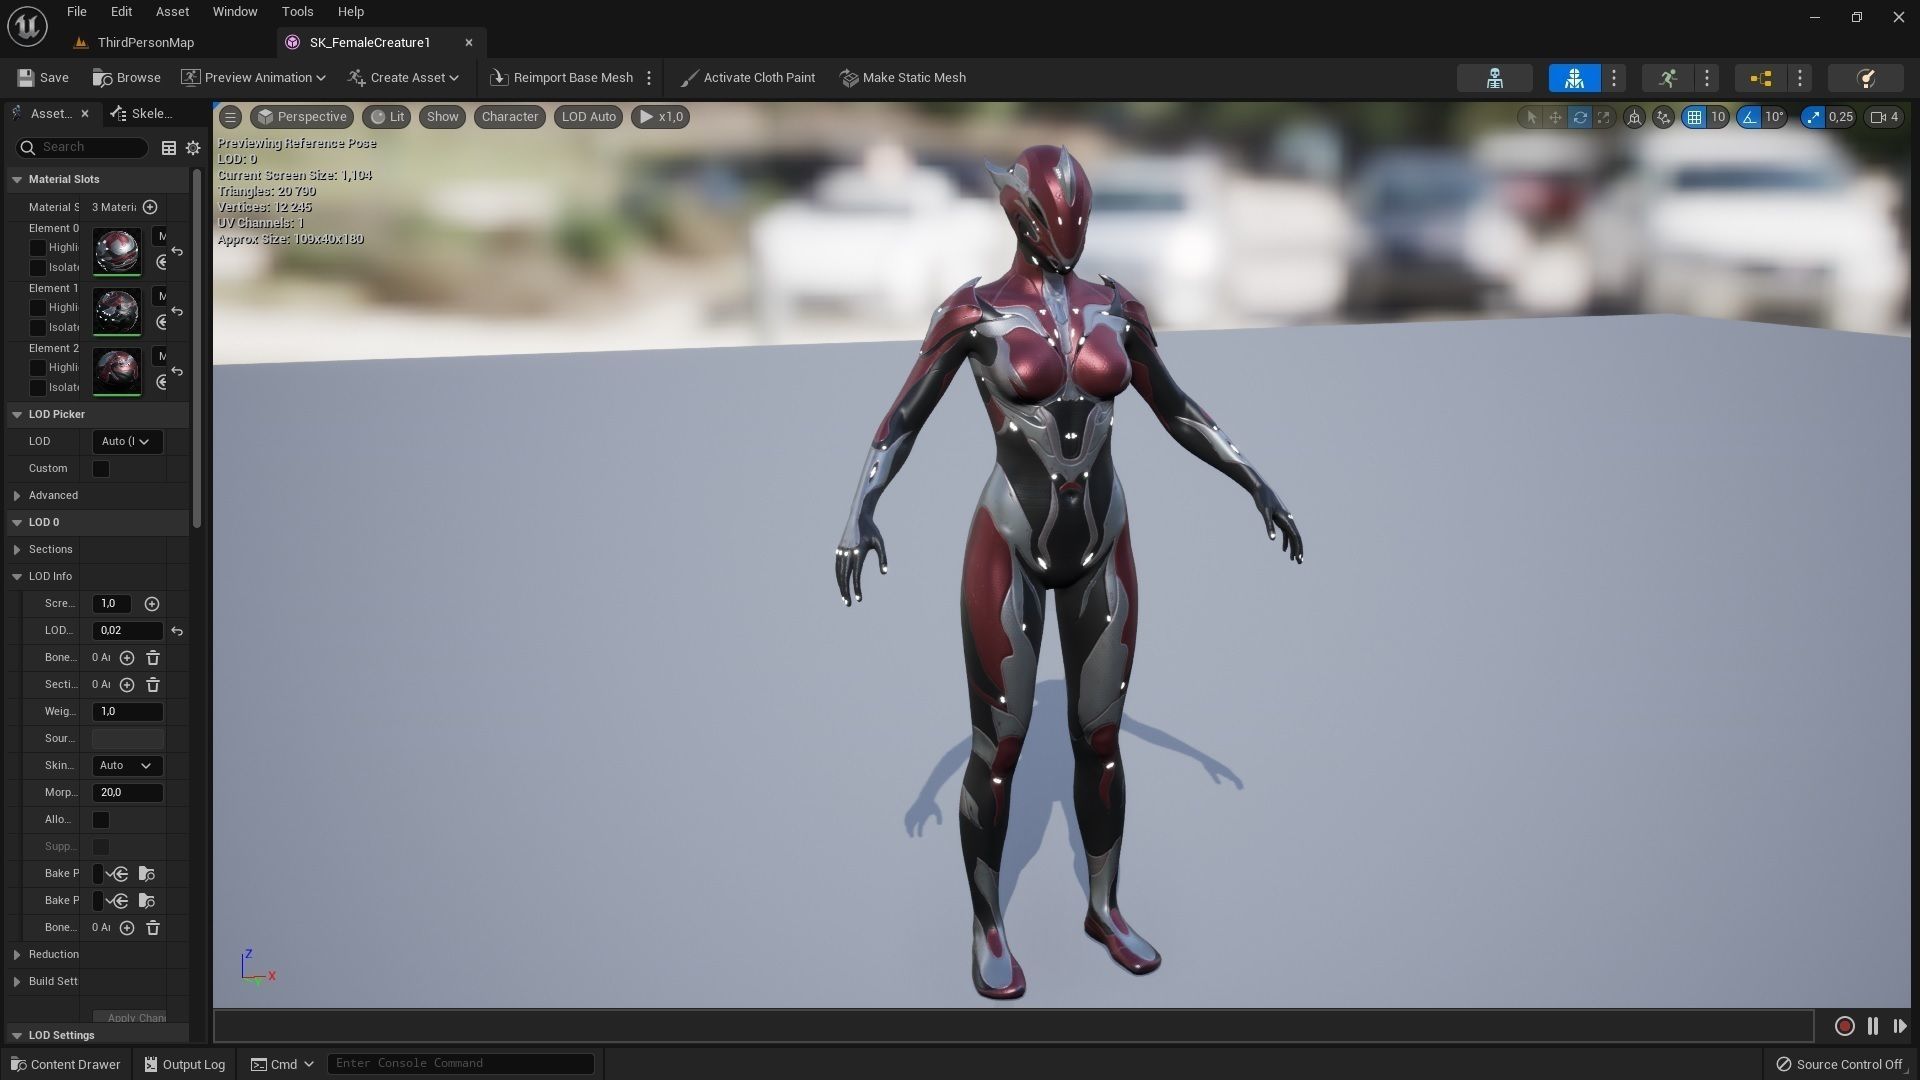Expand the Sections group
The image size is (1920, 1080).
click(17, 550)
